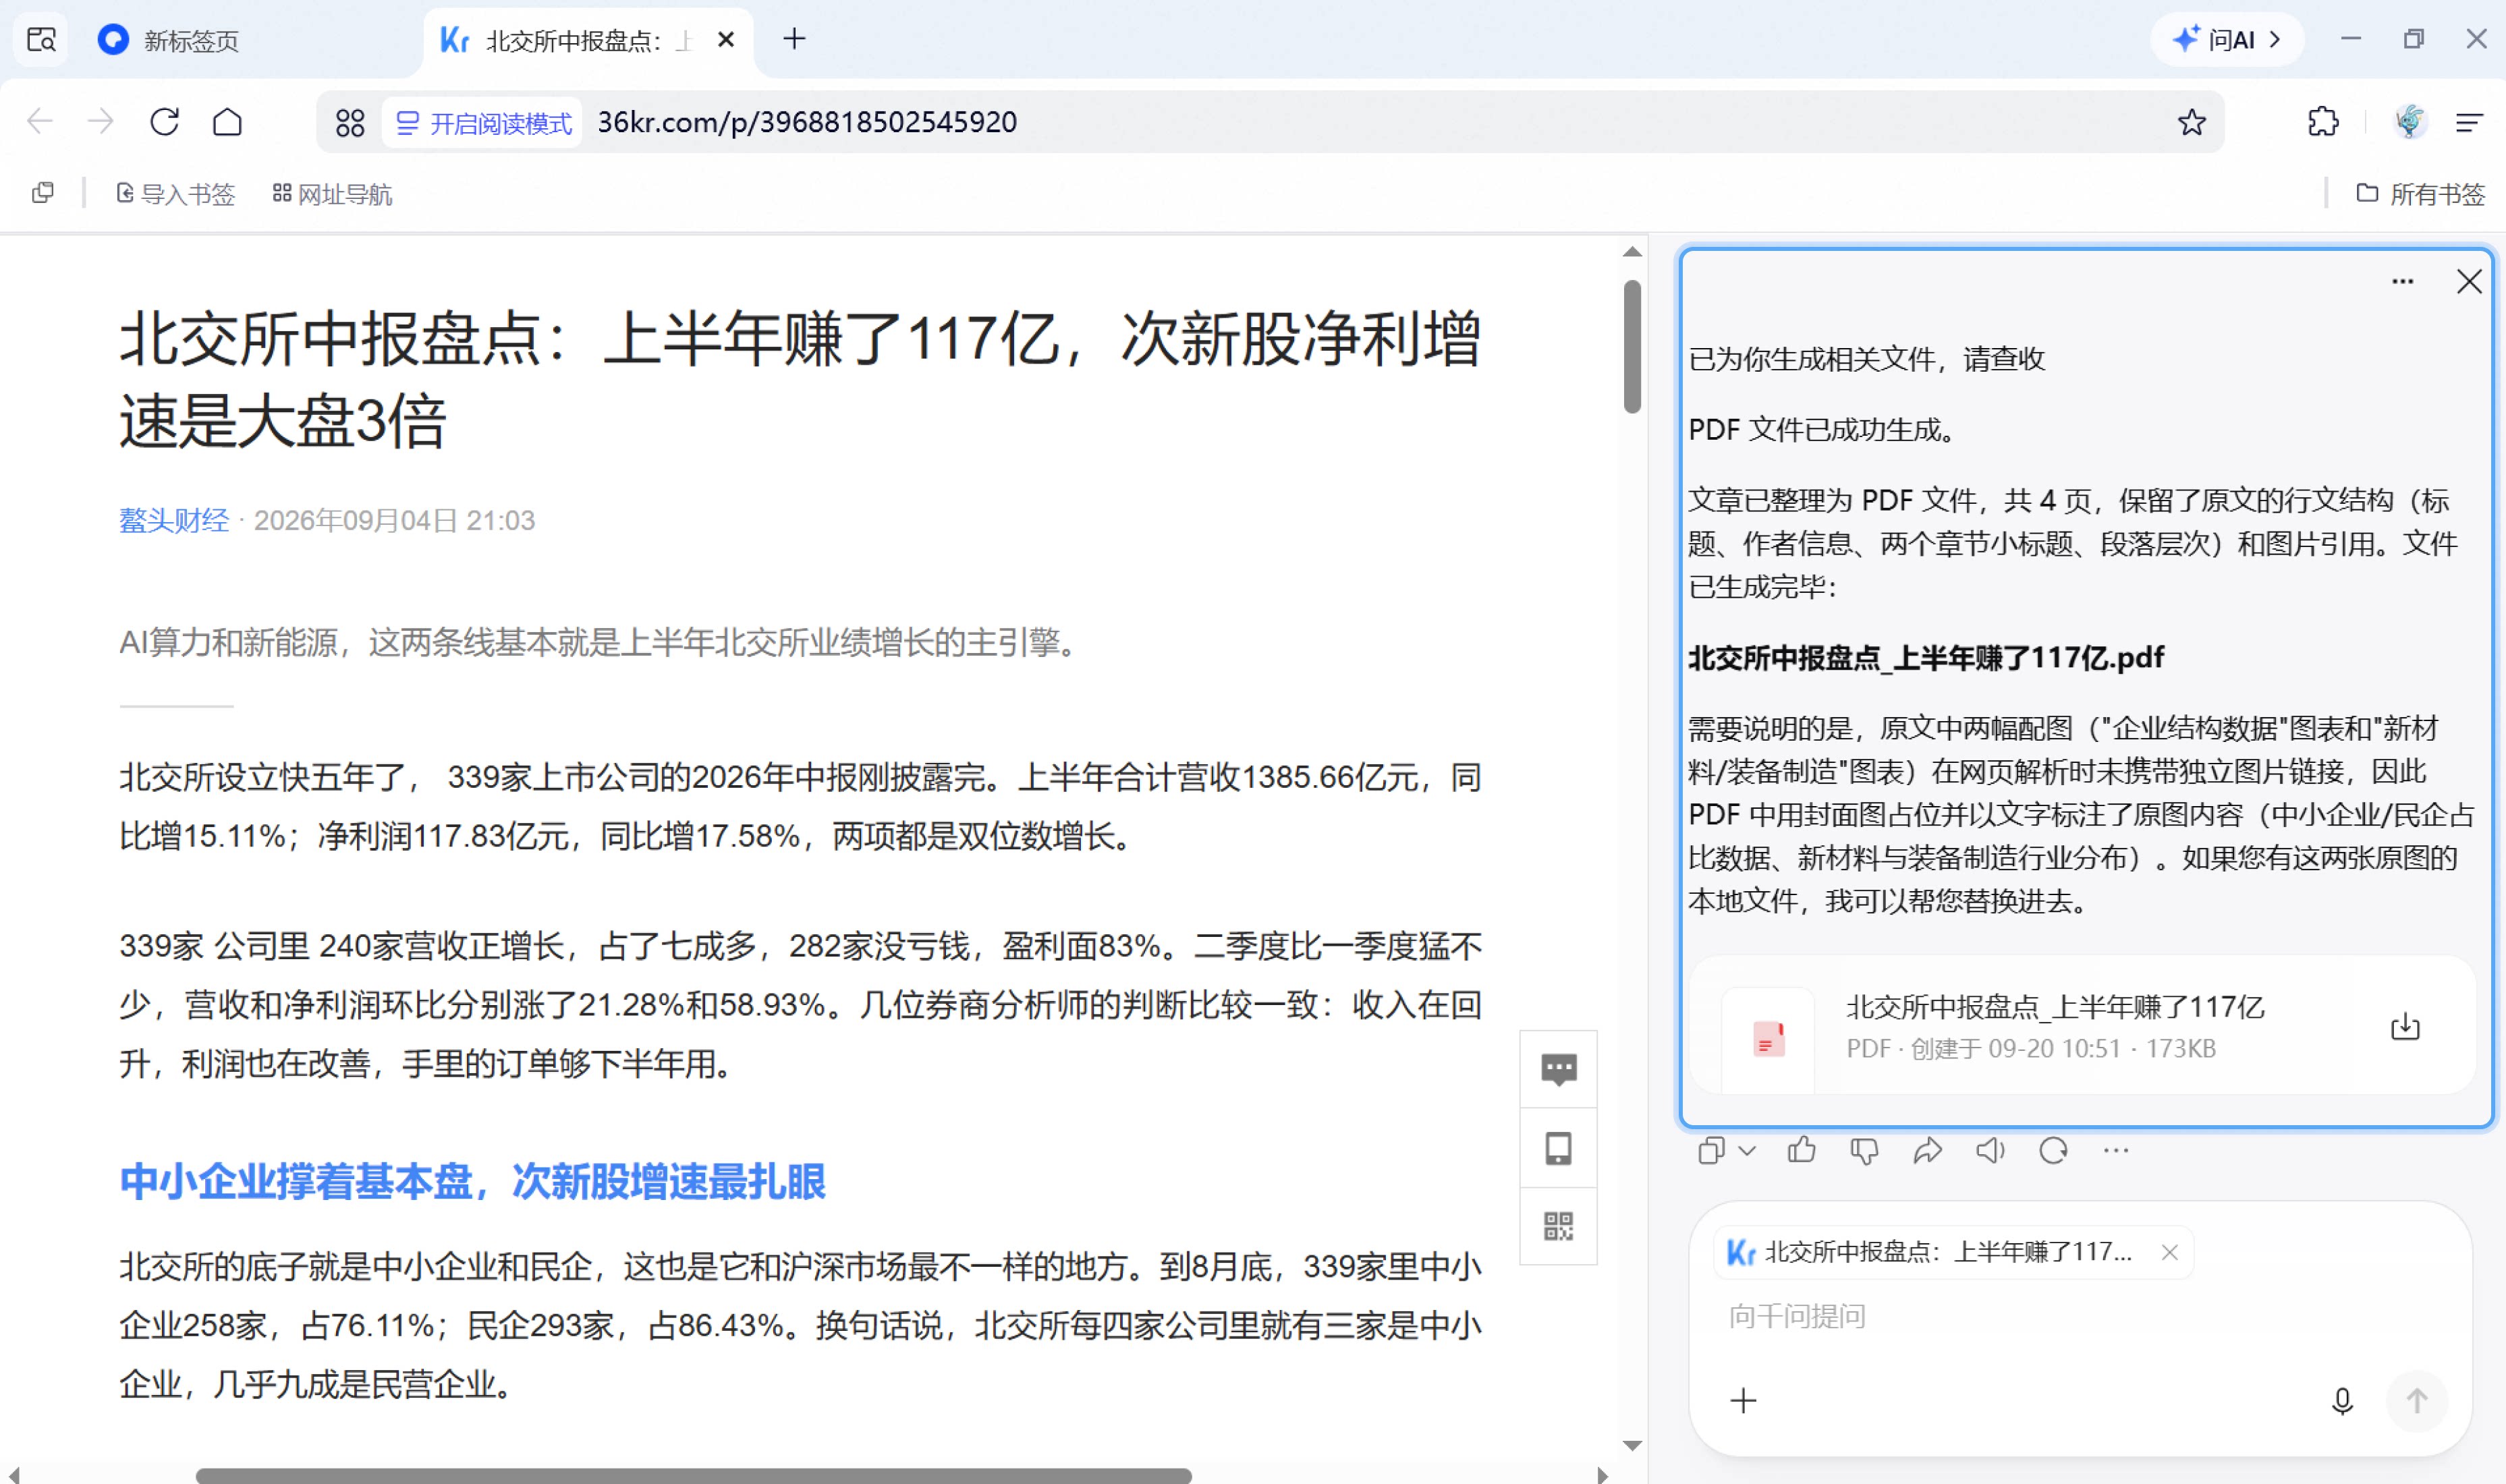
Task: Open the author link 鳌头财经
Action: [174, 520]
